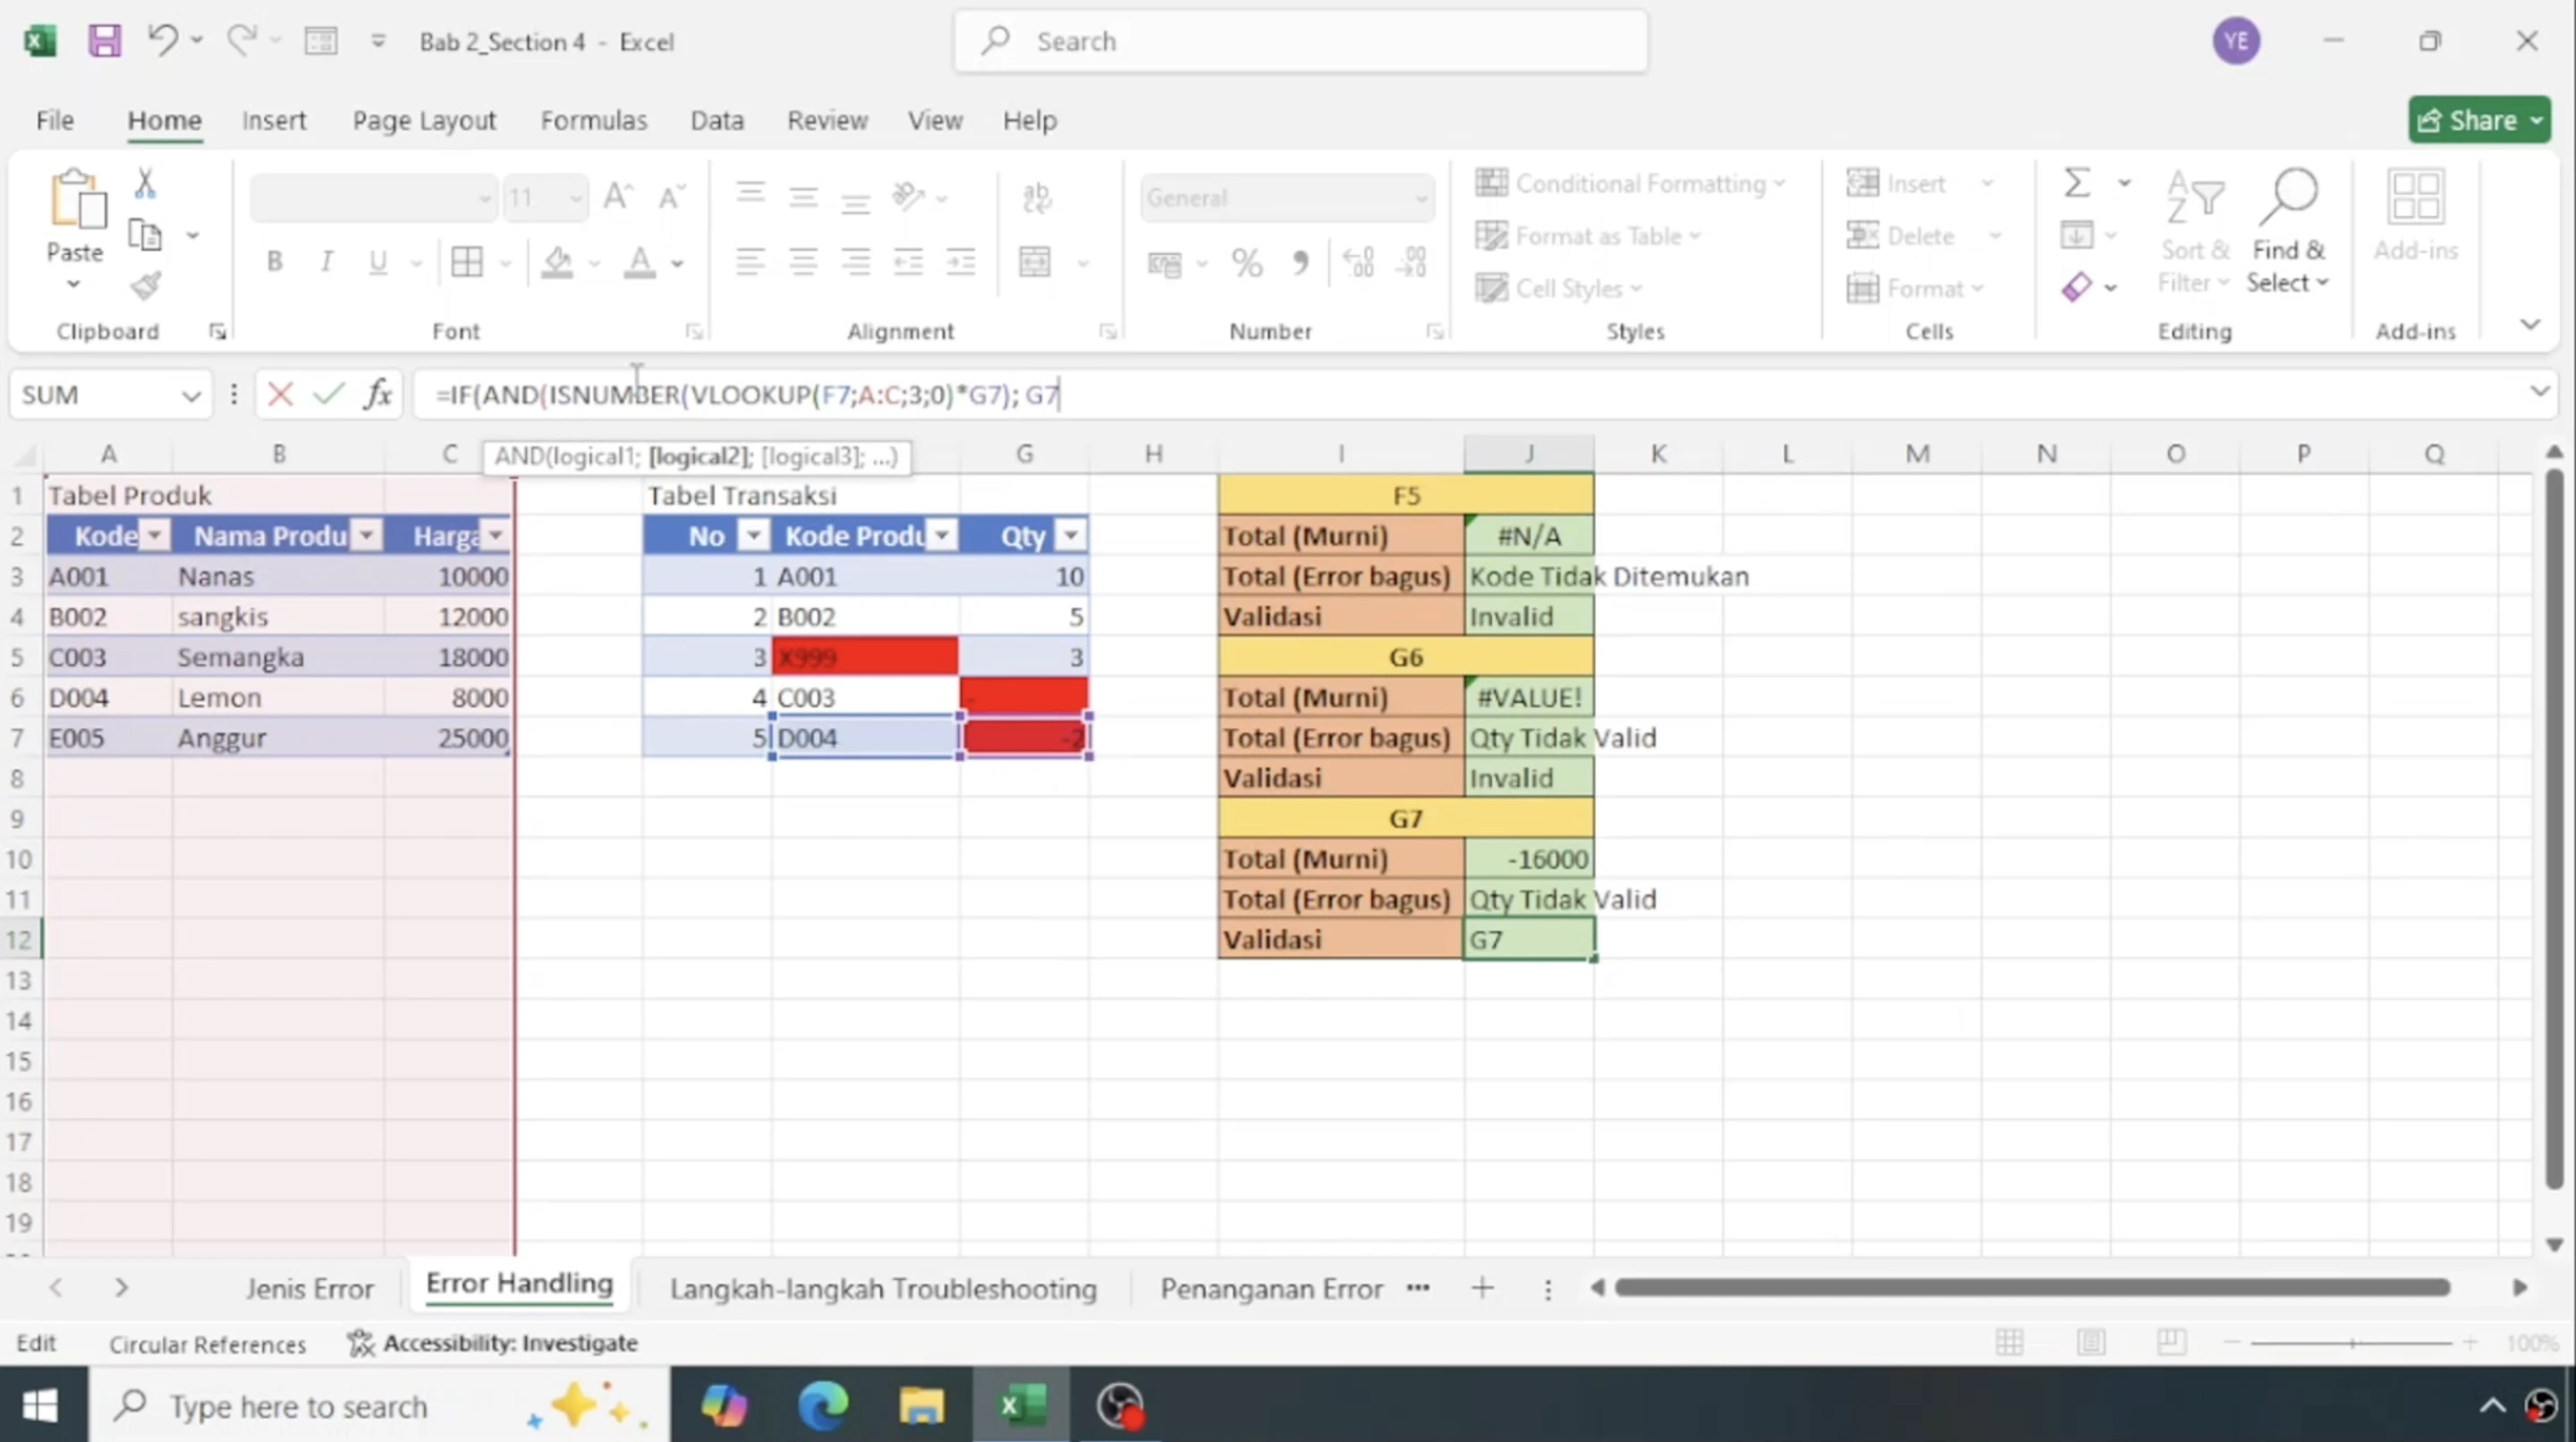2576x1442 pixels.
Task: Apply Percent Style to selection
Action: [1246, 262]
